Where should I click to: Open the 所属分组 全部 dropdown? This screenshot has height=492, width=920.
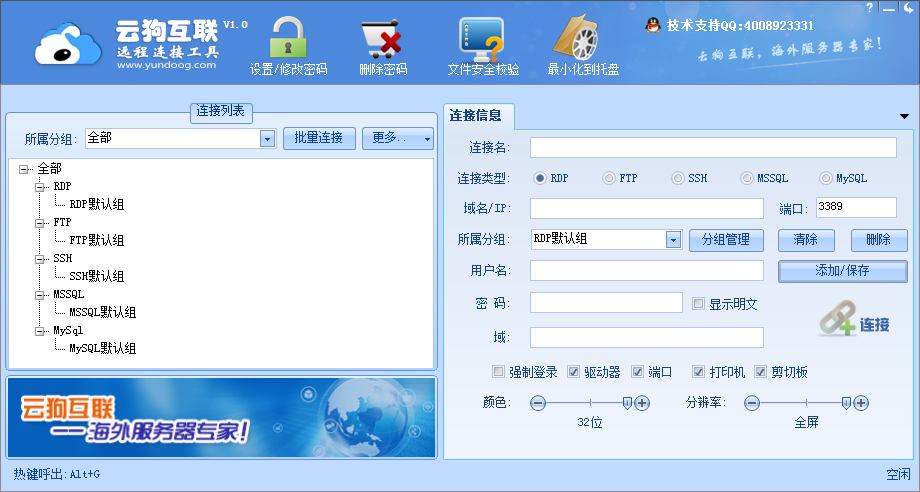pos(267,139)
